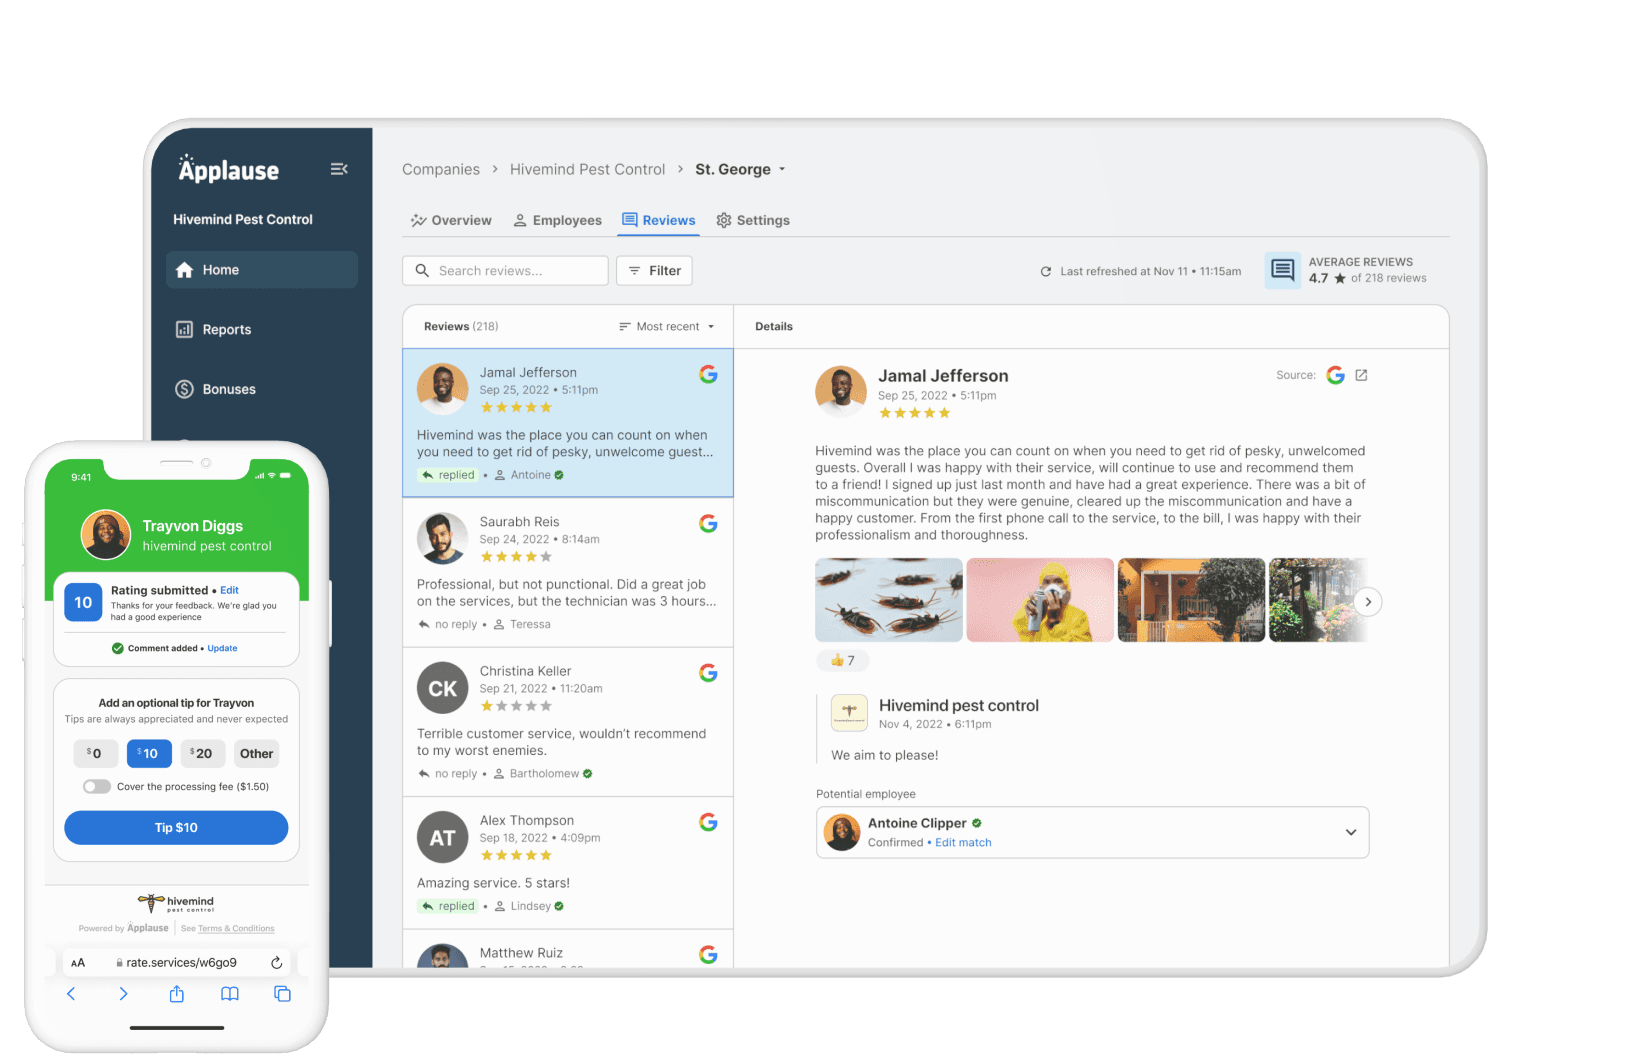Open the St. George location dropdown
Image resolution: width=1632 pixels, height=1055 pixels.
point(741,169)
